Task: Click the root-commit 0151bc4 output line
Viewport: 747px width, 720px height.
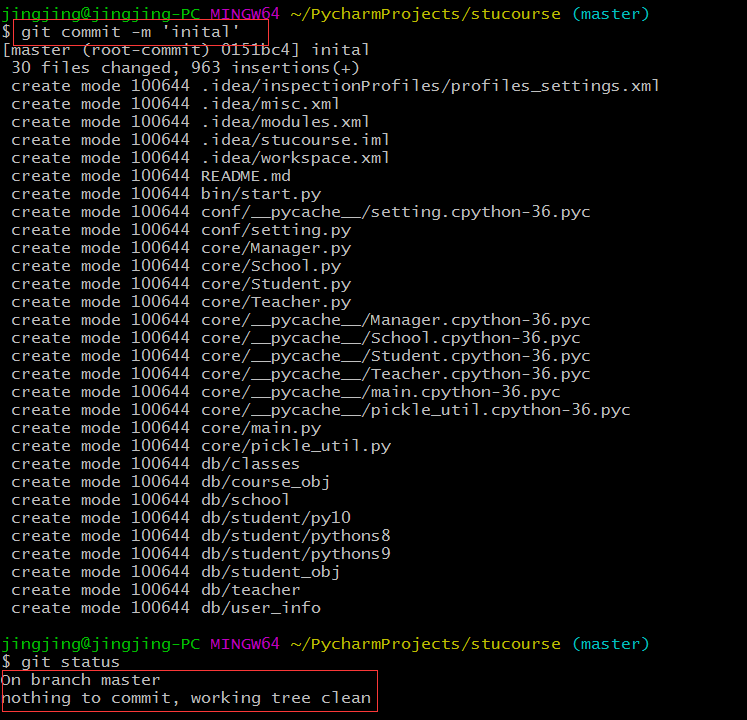Action: point(186,50)
